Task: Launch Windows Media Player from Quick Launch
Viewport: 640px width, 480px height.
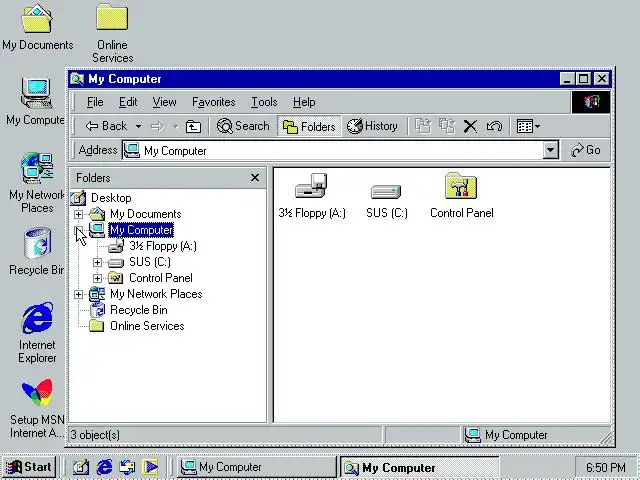Action: coord(150,467)
